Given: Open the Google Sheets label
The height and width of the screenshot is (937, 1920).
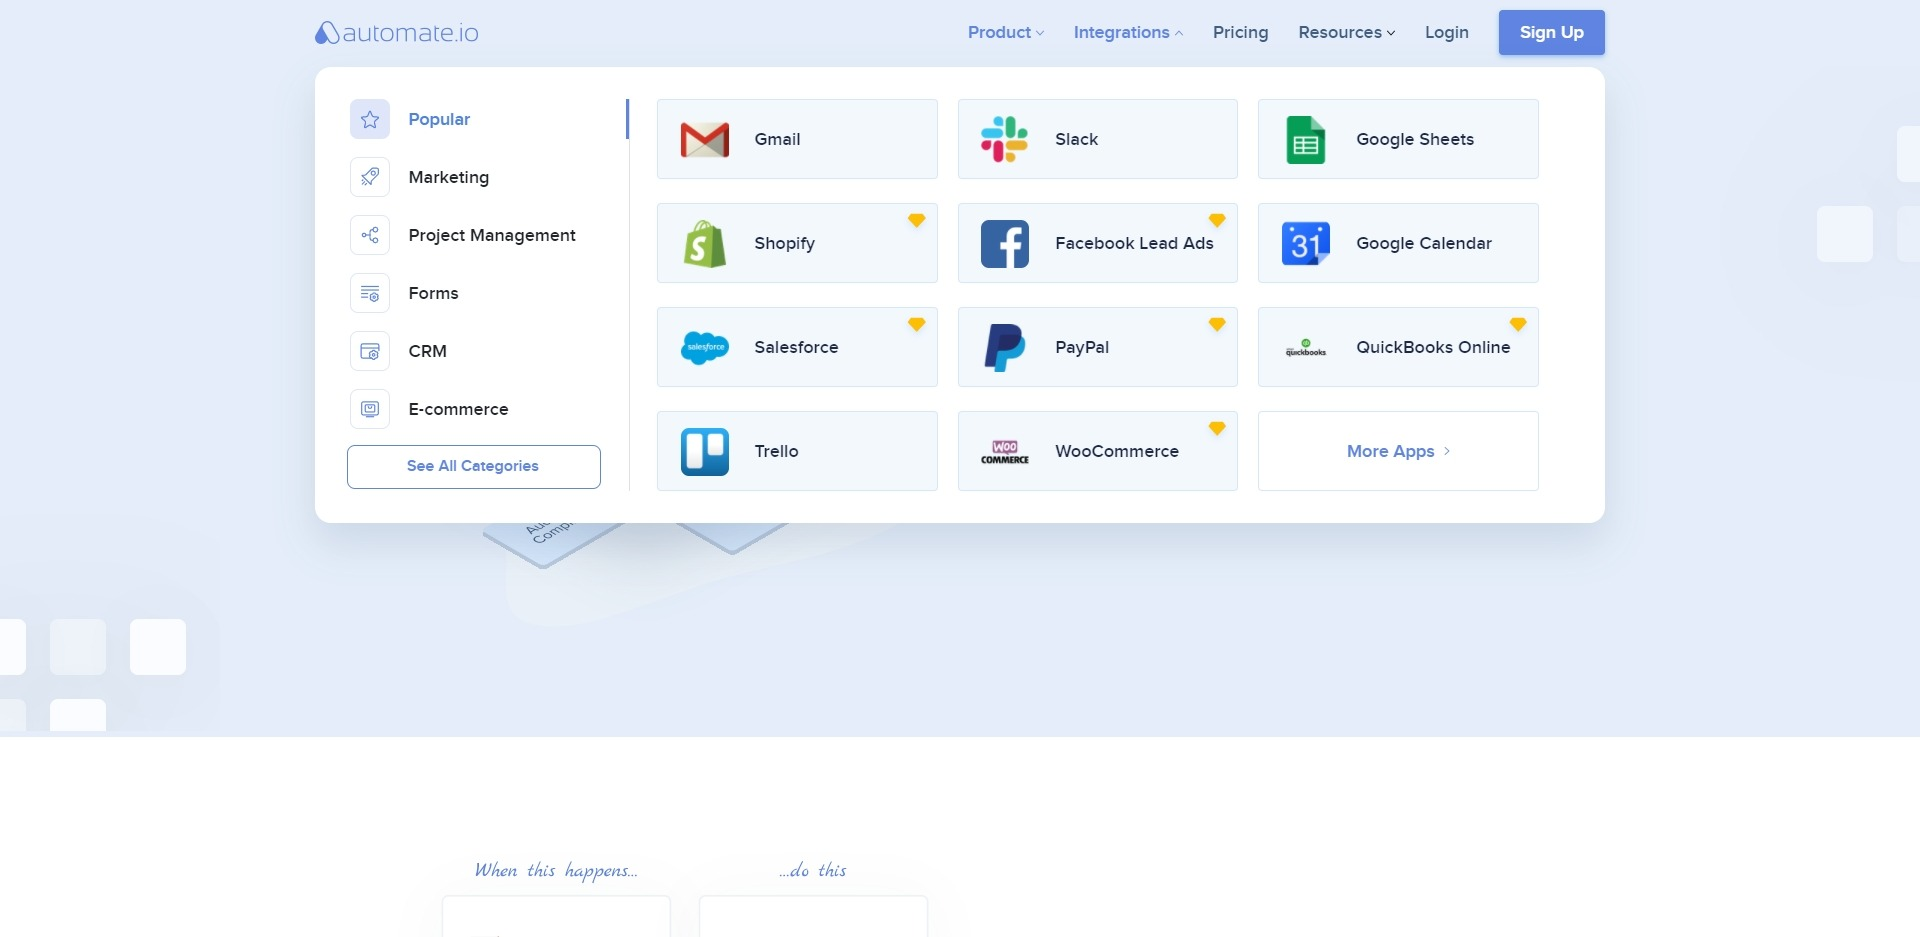Looking at the screenshot, I should click(1415, 139).
